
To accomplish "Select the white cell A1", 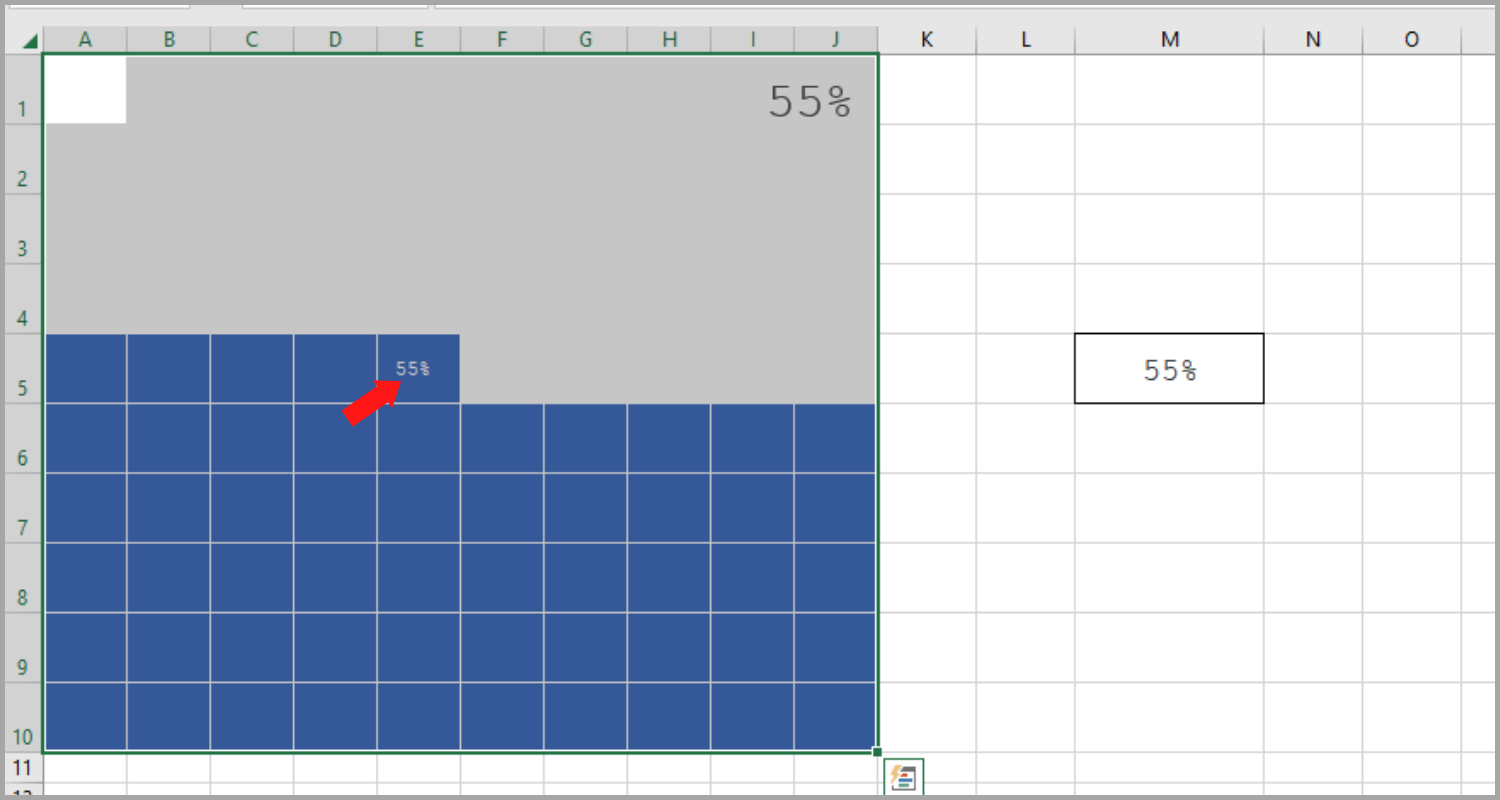I will pos(85,90).
